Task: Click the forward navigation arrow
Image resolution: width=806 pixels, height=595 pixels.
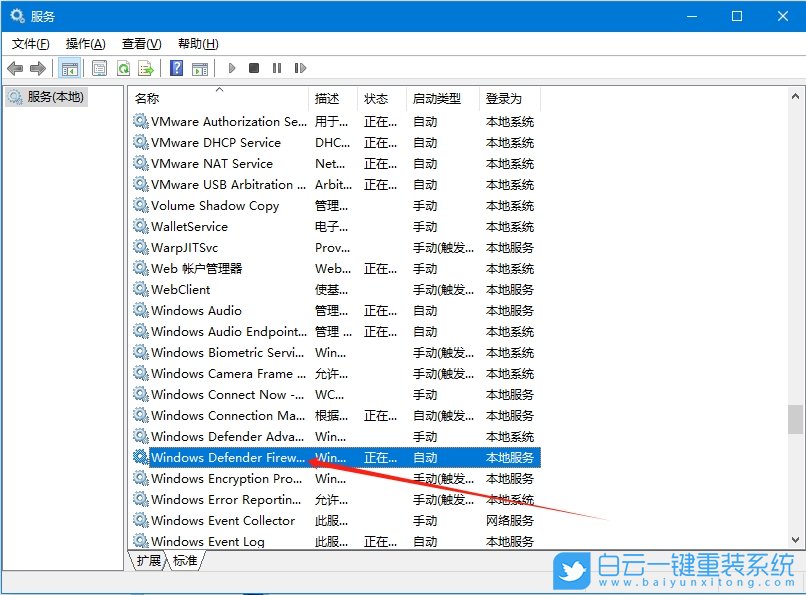Action: (37, 67)
